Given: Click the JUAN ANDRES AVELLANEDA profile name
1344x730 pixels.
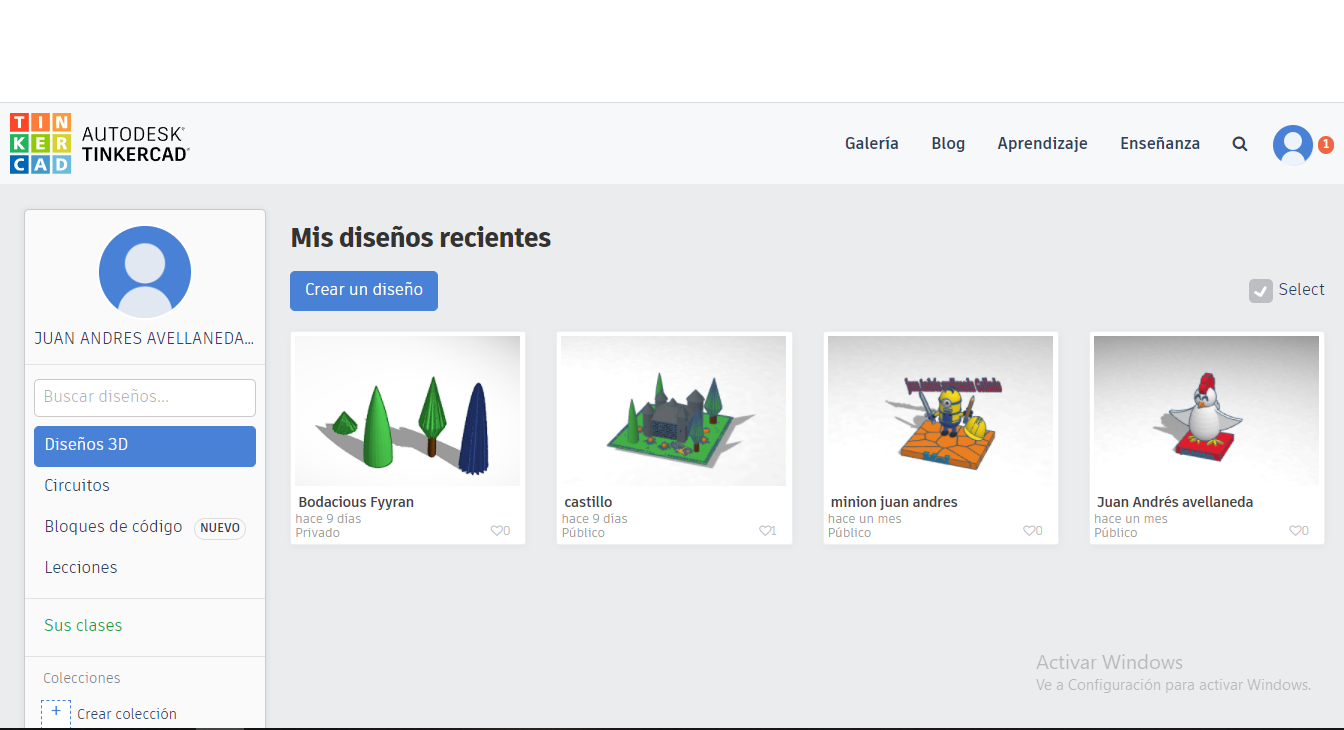Looking at the screenshot, I should pyautogui.click(x=144, y=339).
